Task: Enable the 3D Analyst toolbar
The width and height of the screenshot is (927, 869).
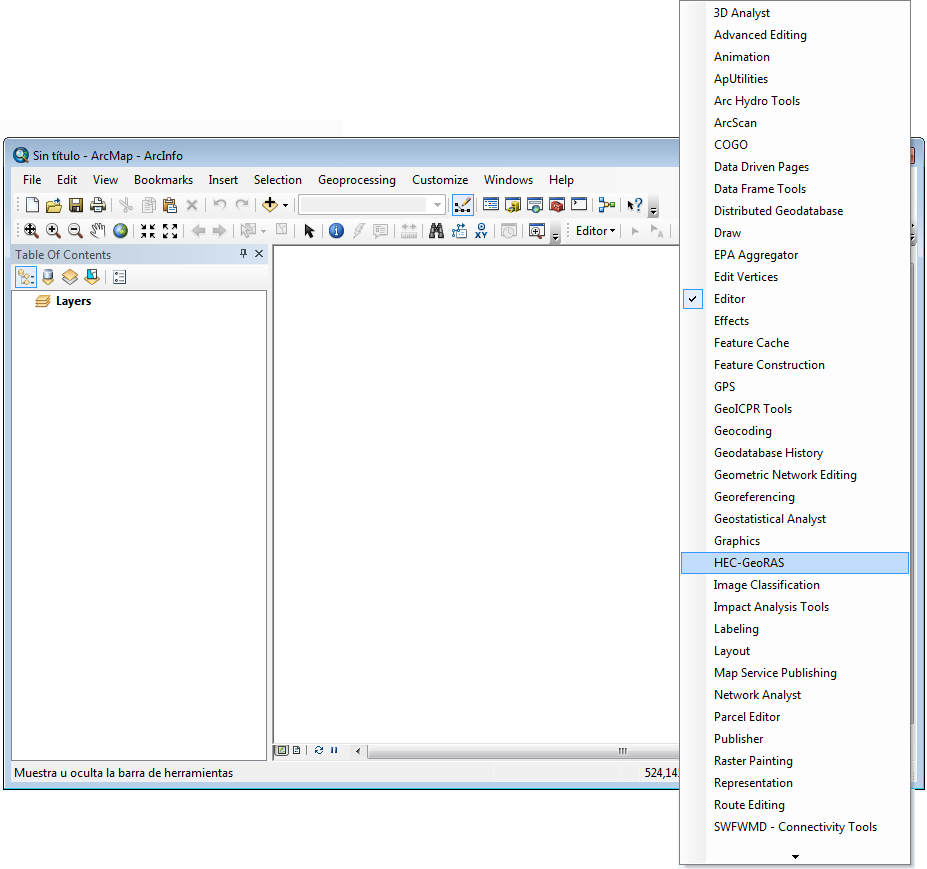Action: 795,13
